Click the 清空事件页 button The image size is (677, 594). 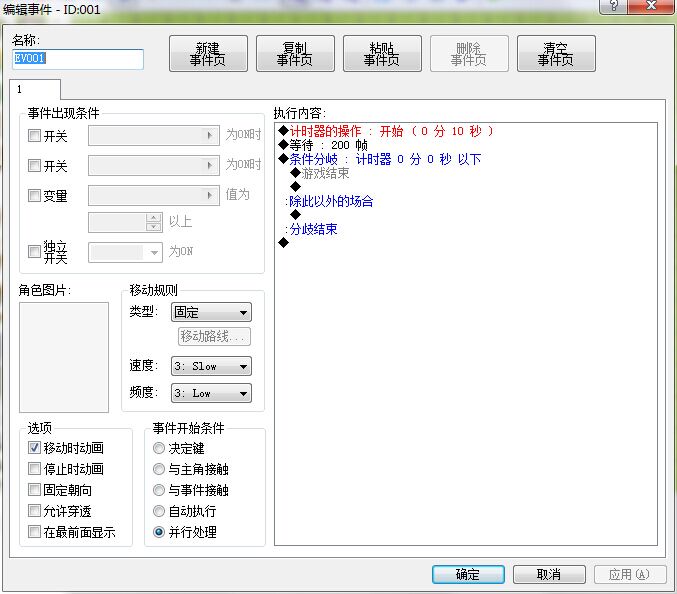coord(556,54)
